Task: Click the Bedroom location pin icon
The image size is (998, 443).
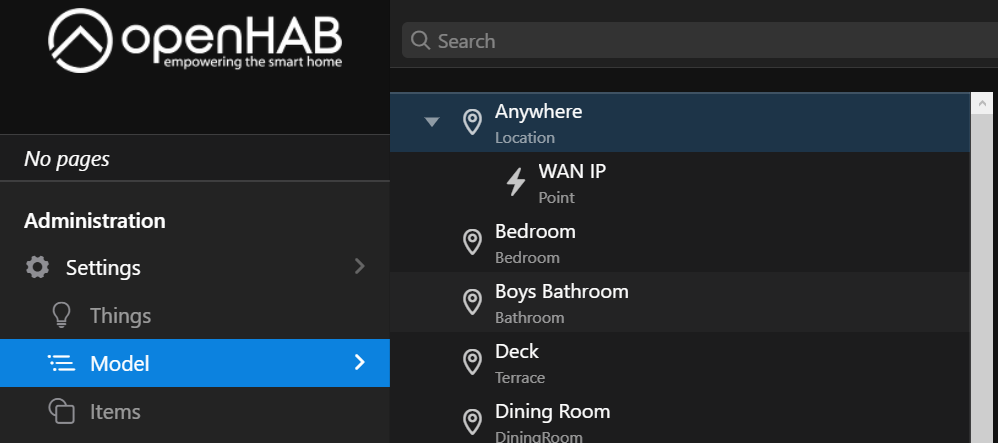Action: (472, 242)
